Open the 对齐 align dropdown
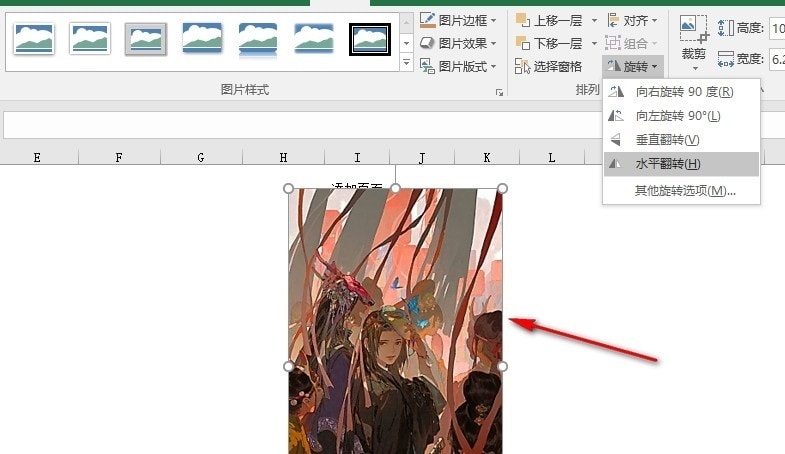The width and height of the screenshot is (785, 454). point(633,21)
